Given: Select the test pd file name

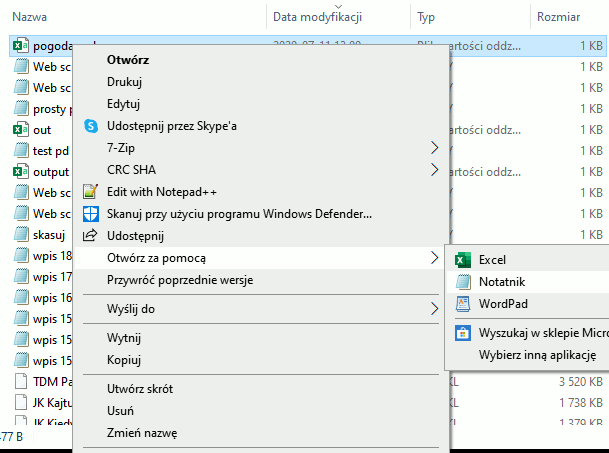Looking at the screenshot, I should point(51,151).
